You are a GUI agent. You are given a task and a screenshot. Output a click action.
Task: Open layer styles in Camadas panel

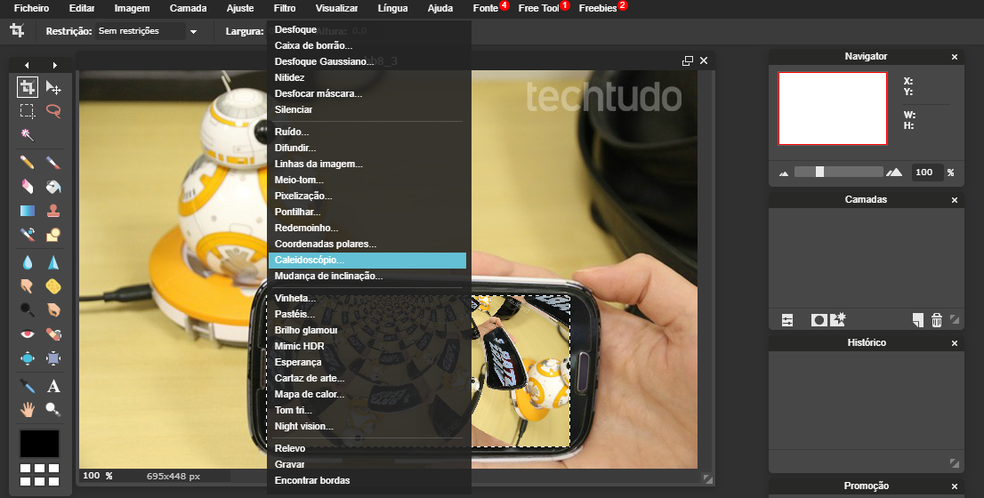(838, 320)
